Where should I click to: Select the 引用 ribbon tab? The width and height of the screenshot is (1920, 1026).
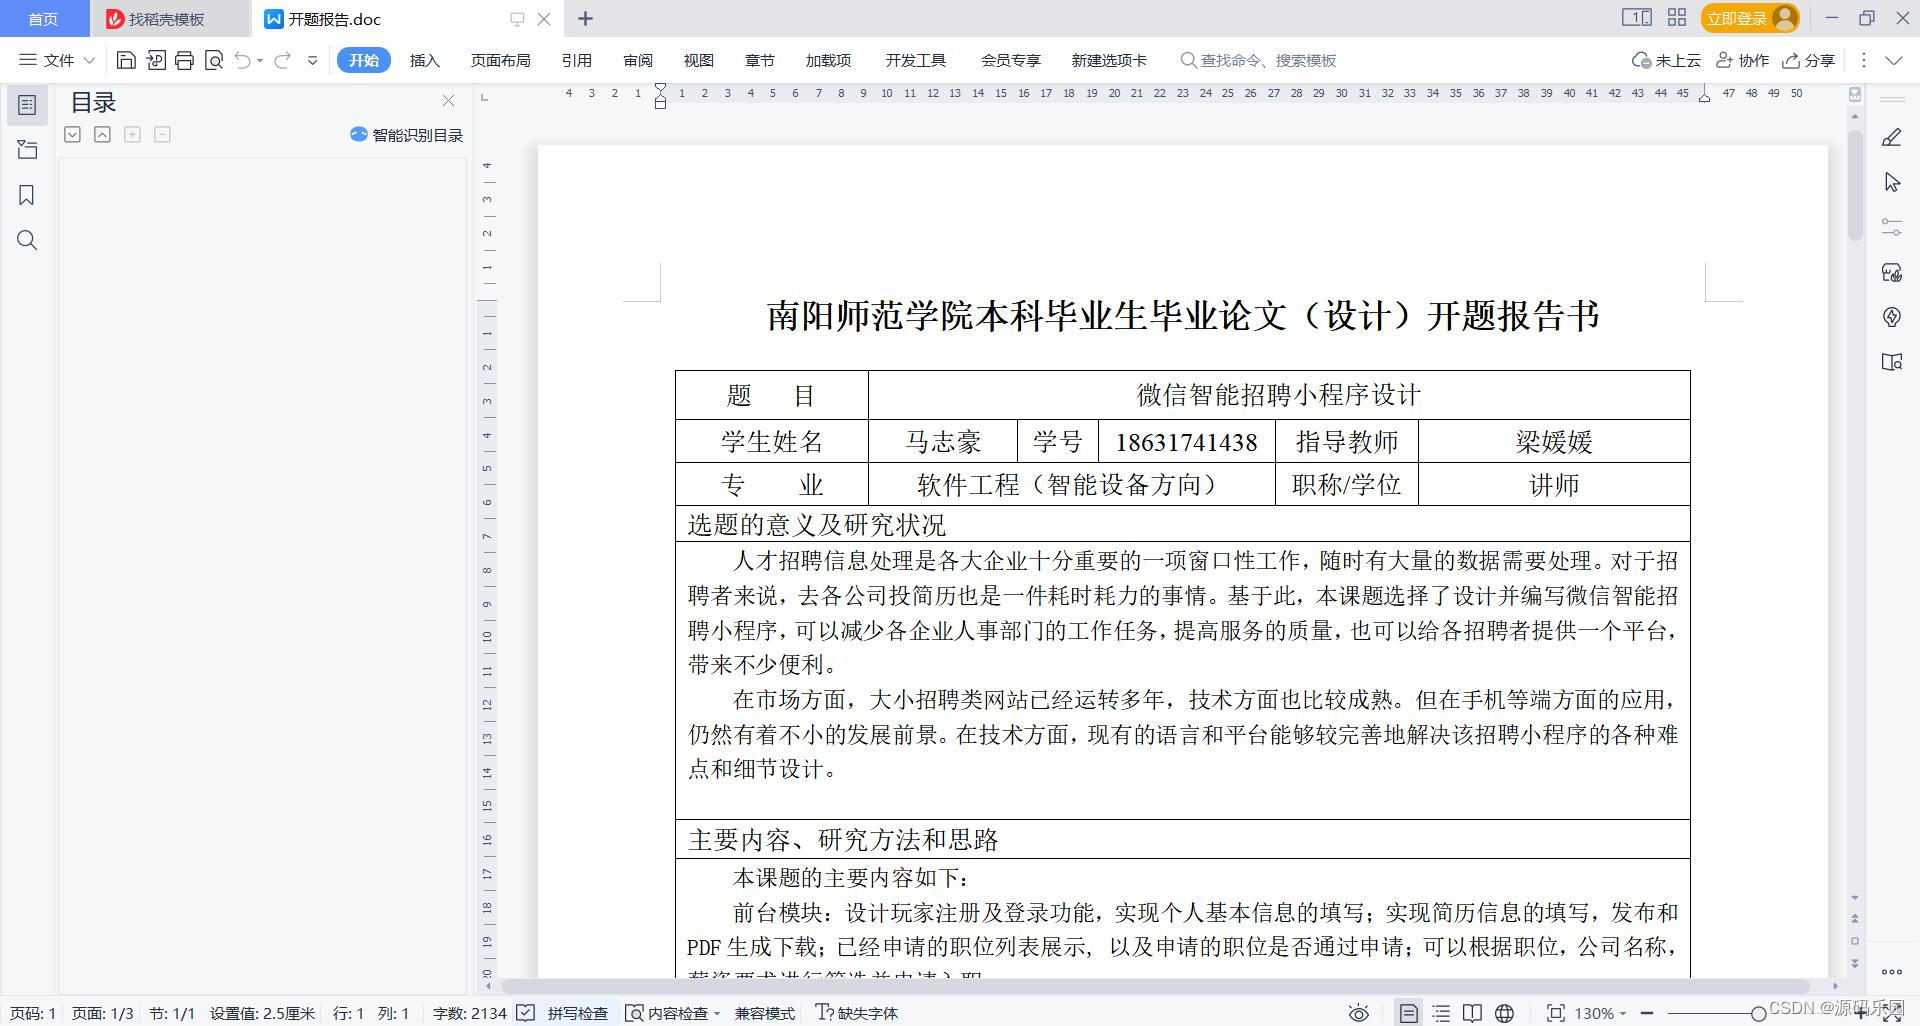[576, 60]
